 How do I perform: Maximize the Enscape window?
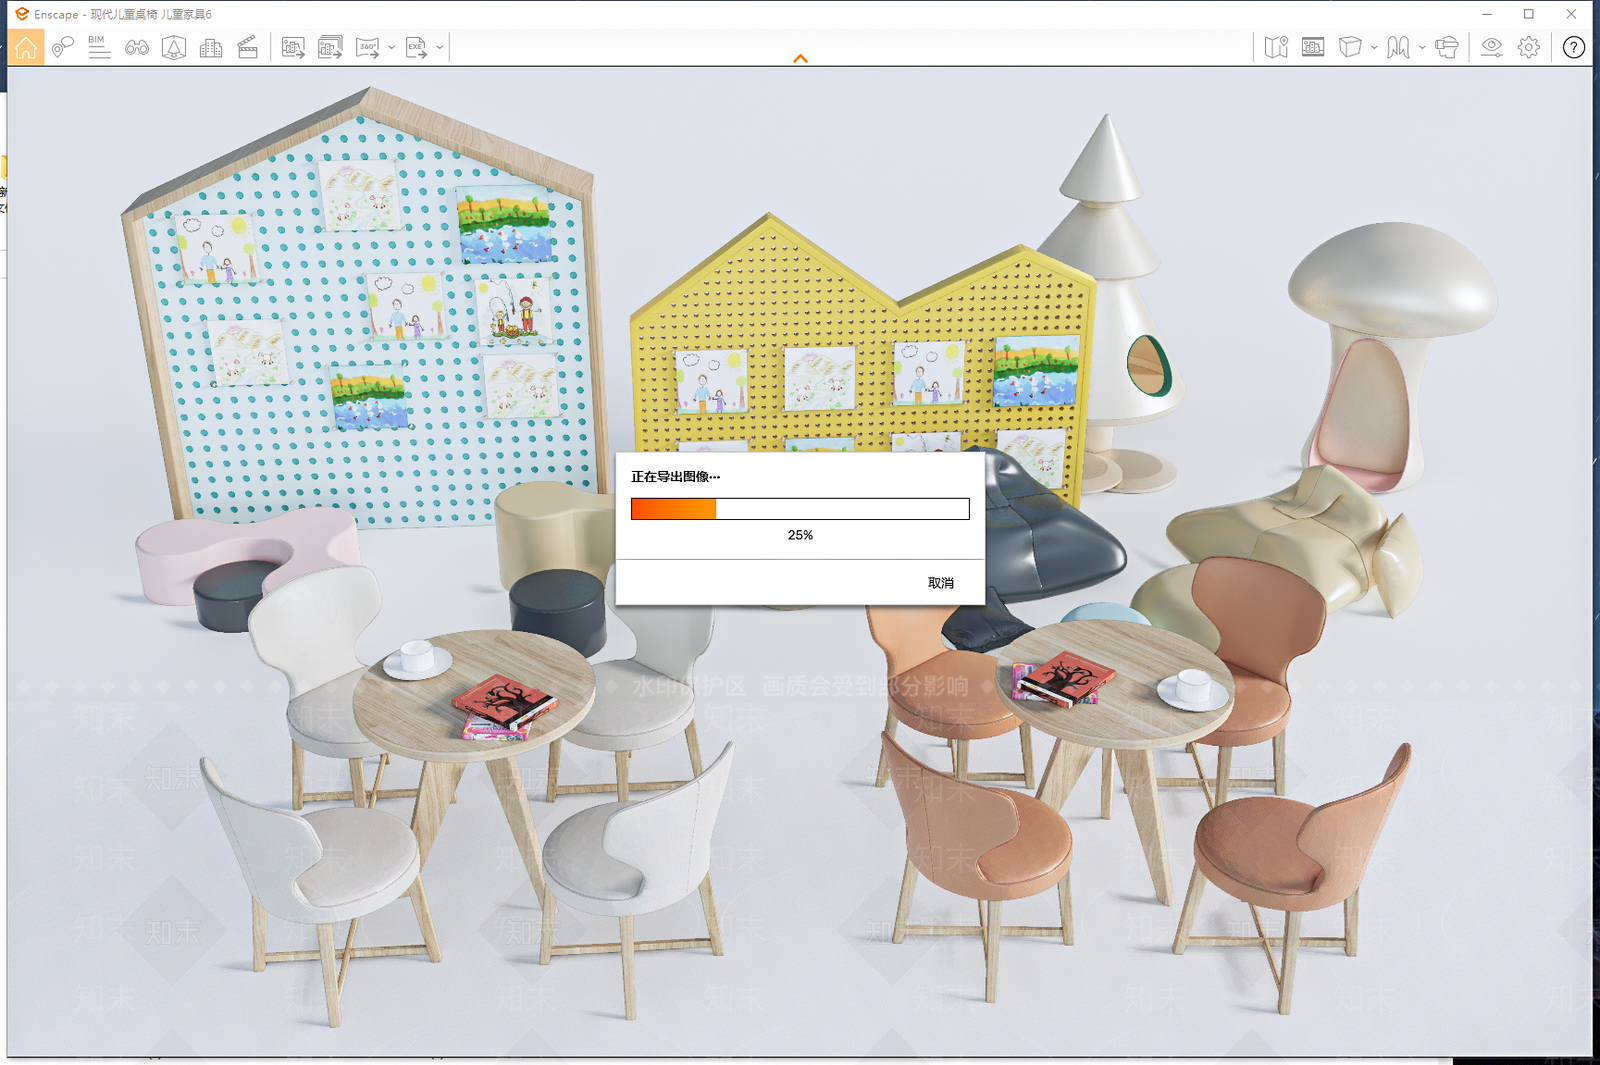tap(1529, 14)
